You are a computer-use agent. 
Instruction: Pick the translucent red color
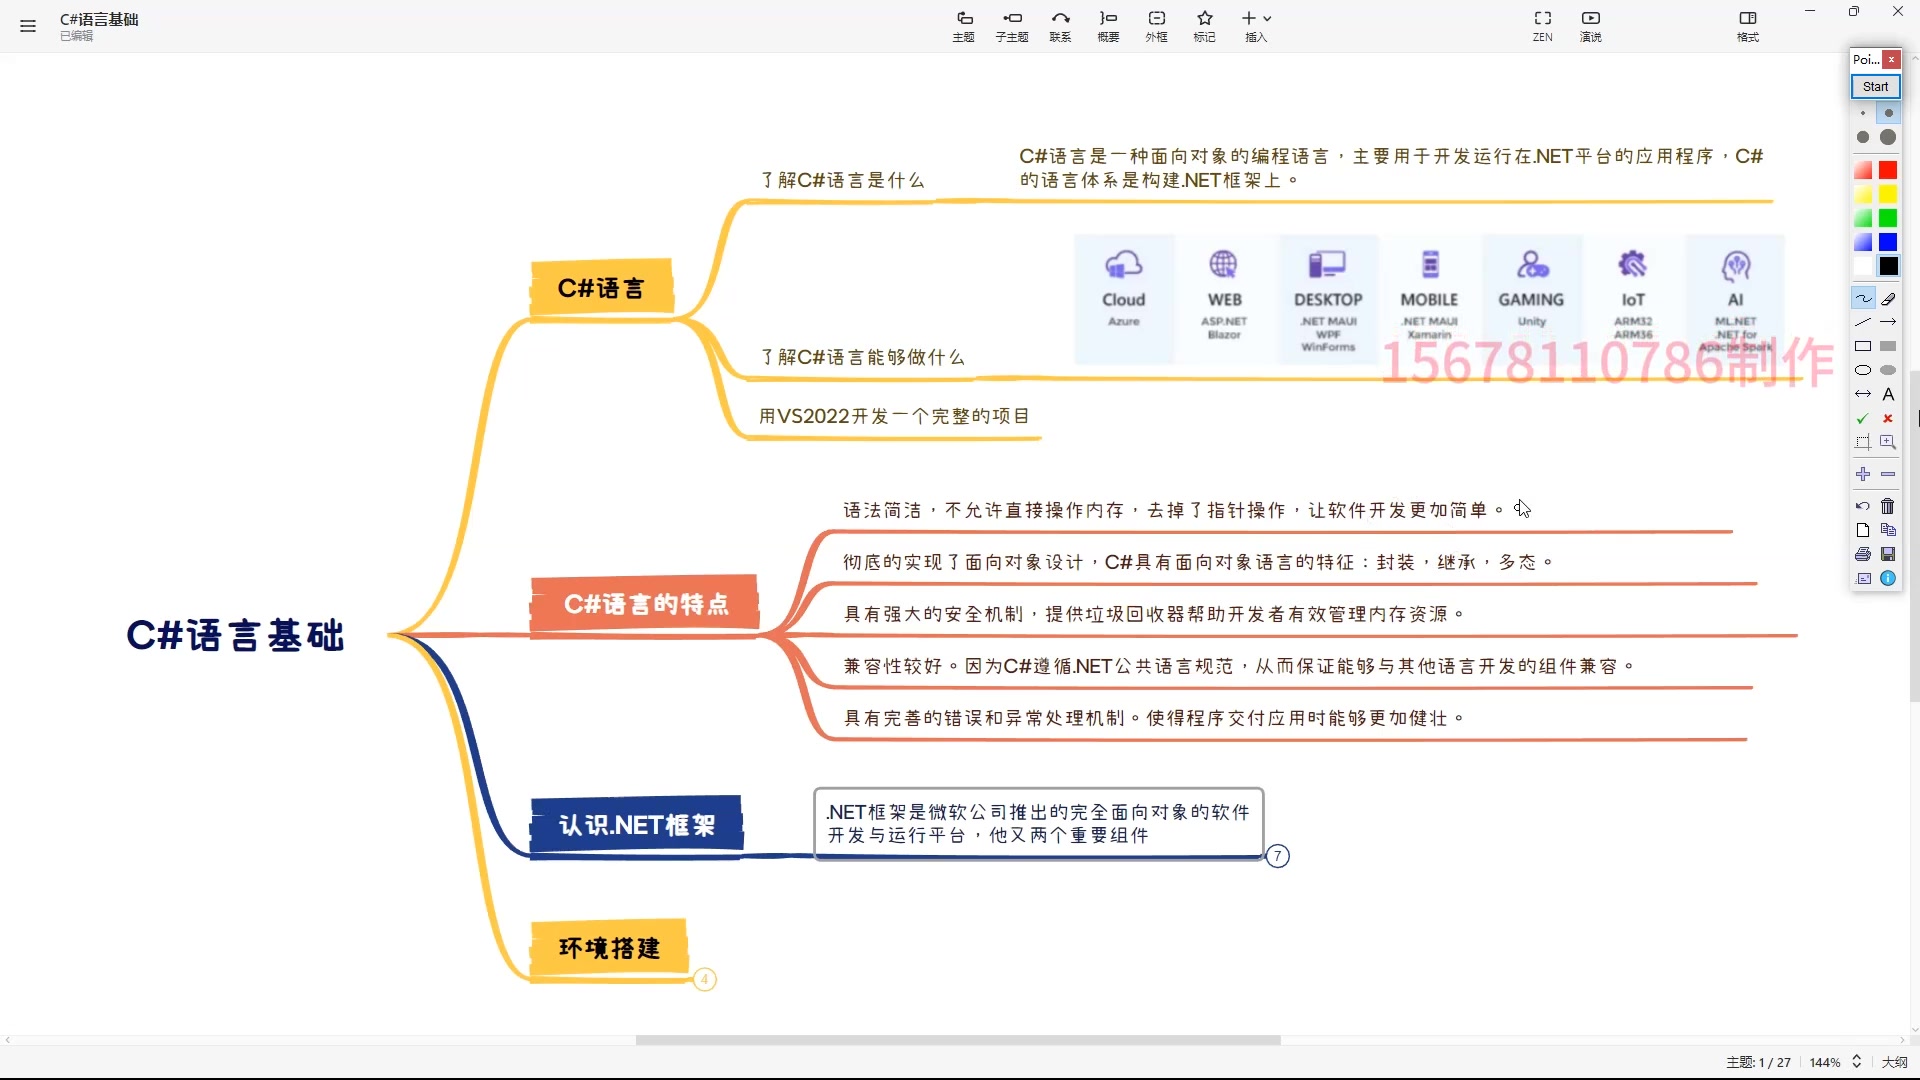pos(1863,170)
